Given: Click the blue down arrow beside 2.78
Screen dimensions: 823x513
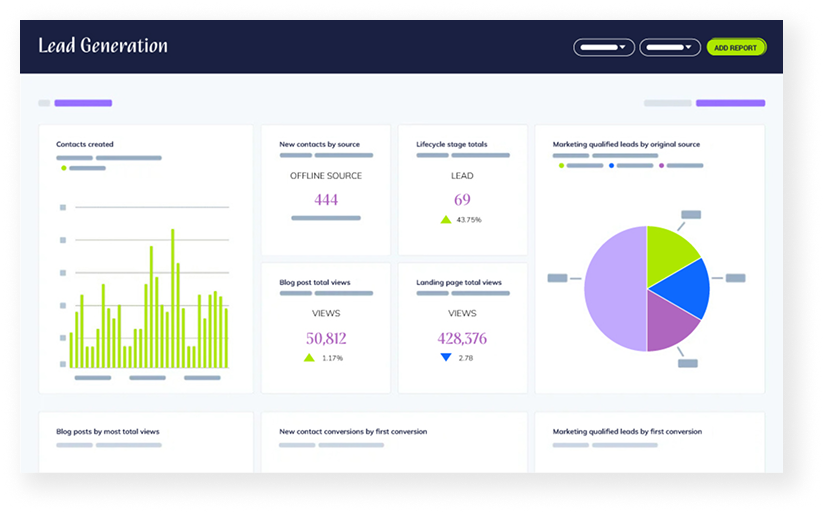Looking at the screenshot, I should tap(446, 358).
